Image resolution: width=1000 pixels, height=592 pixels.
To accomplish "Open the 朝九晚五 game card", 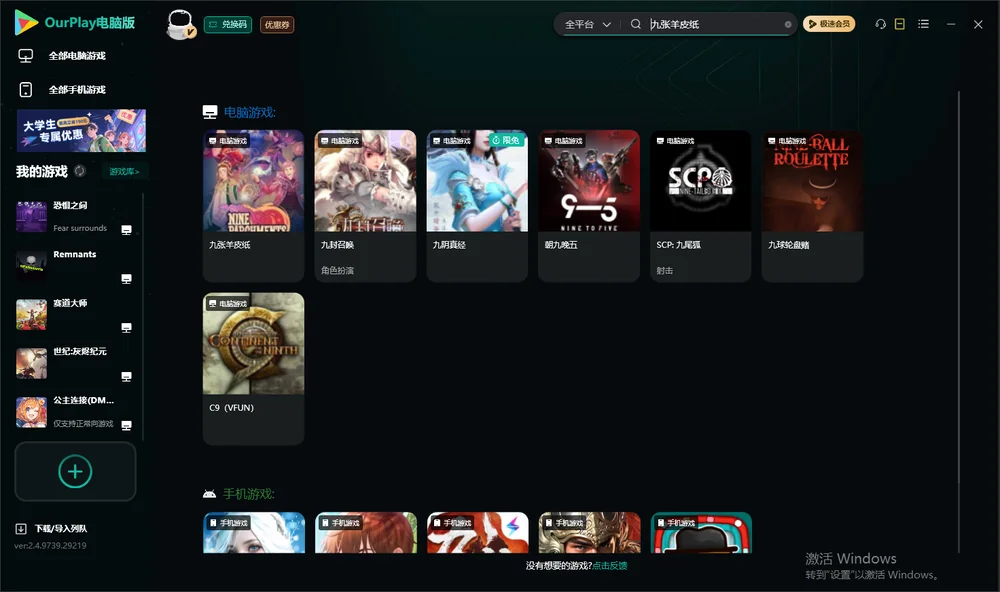I will coord(589,205).
